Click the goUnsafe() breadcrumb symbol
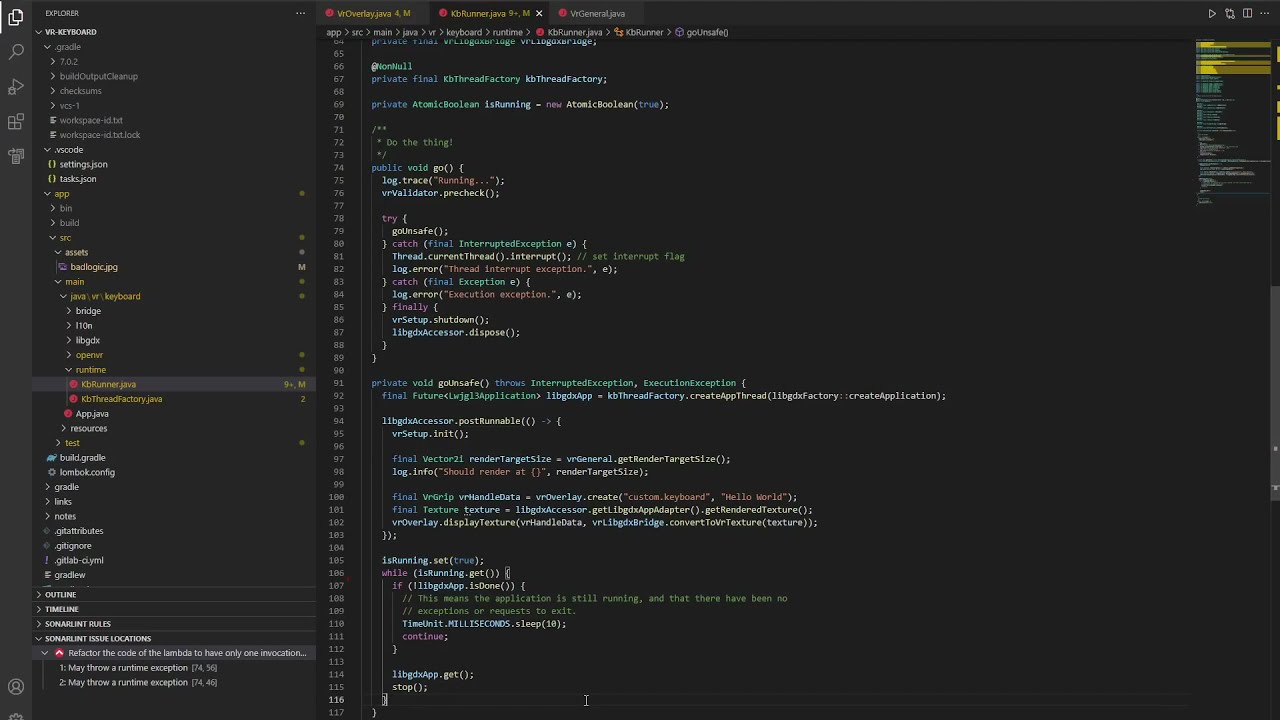The image size is (1280, 720). click(701, 32)
